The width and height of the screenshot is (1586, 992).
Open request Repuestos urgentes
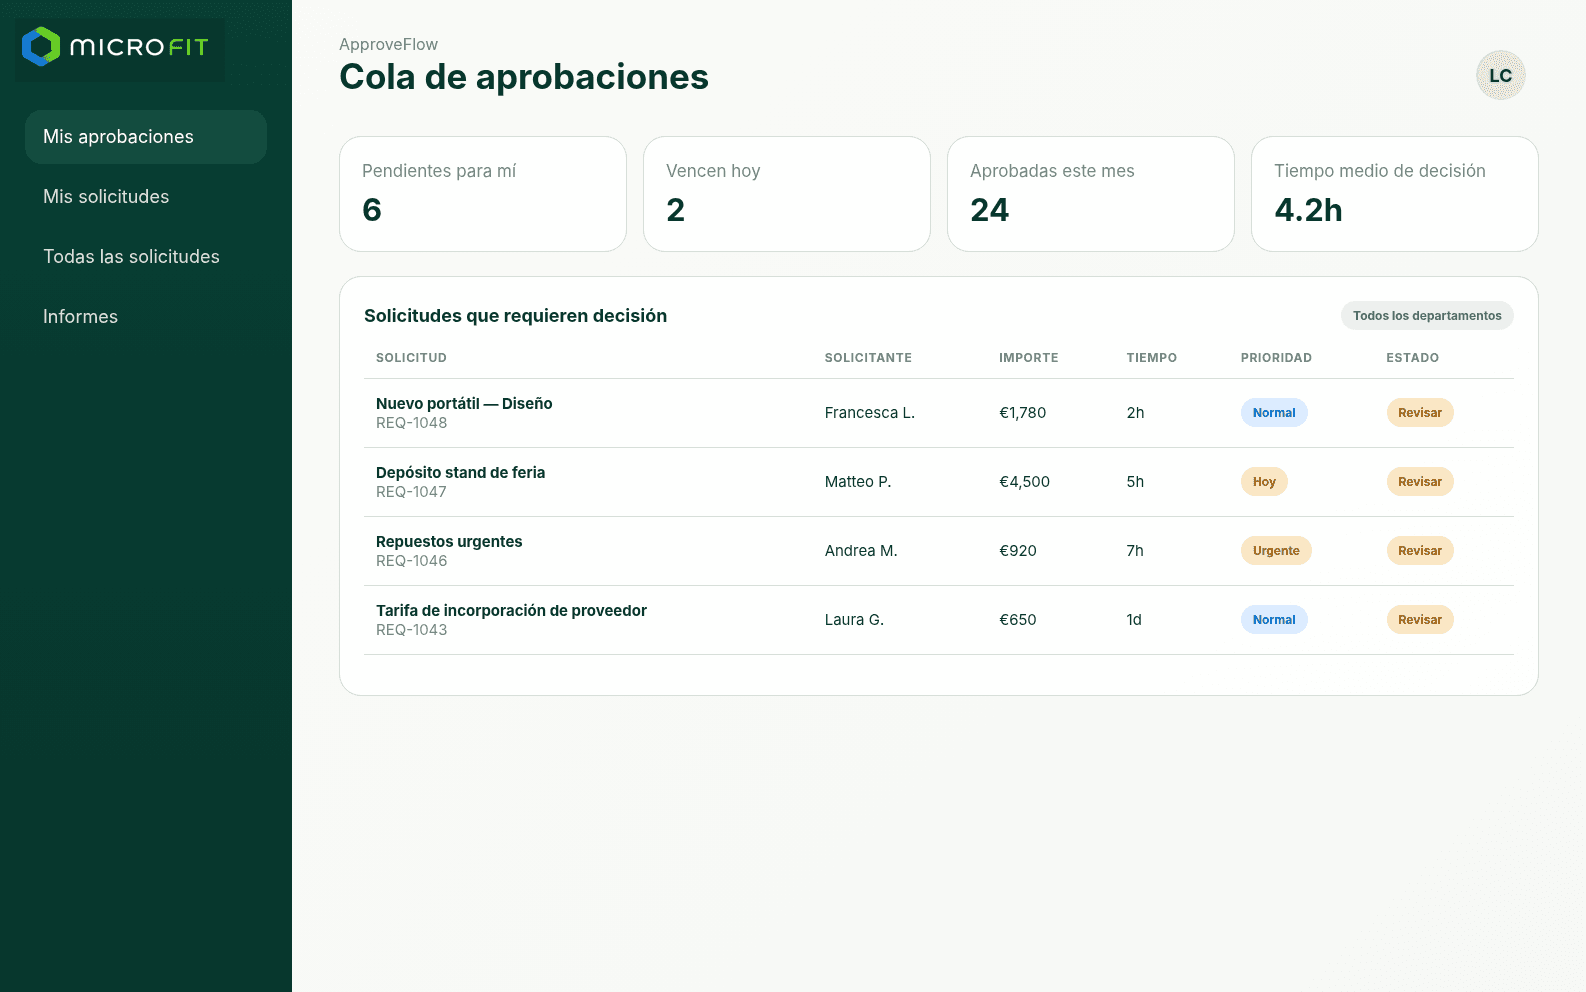tap(449, 542)
